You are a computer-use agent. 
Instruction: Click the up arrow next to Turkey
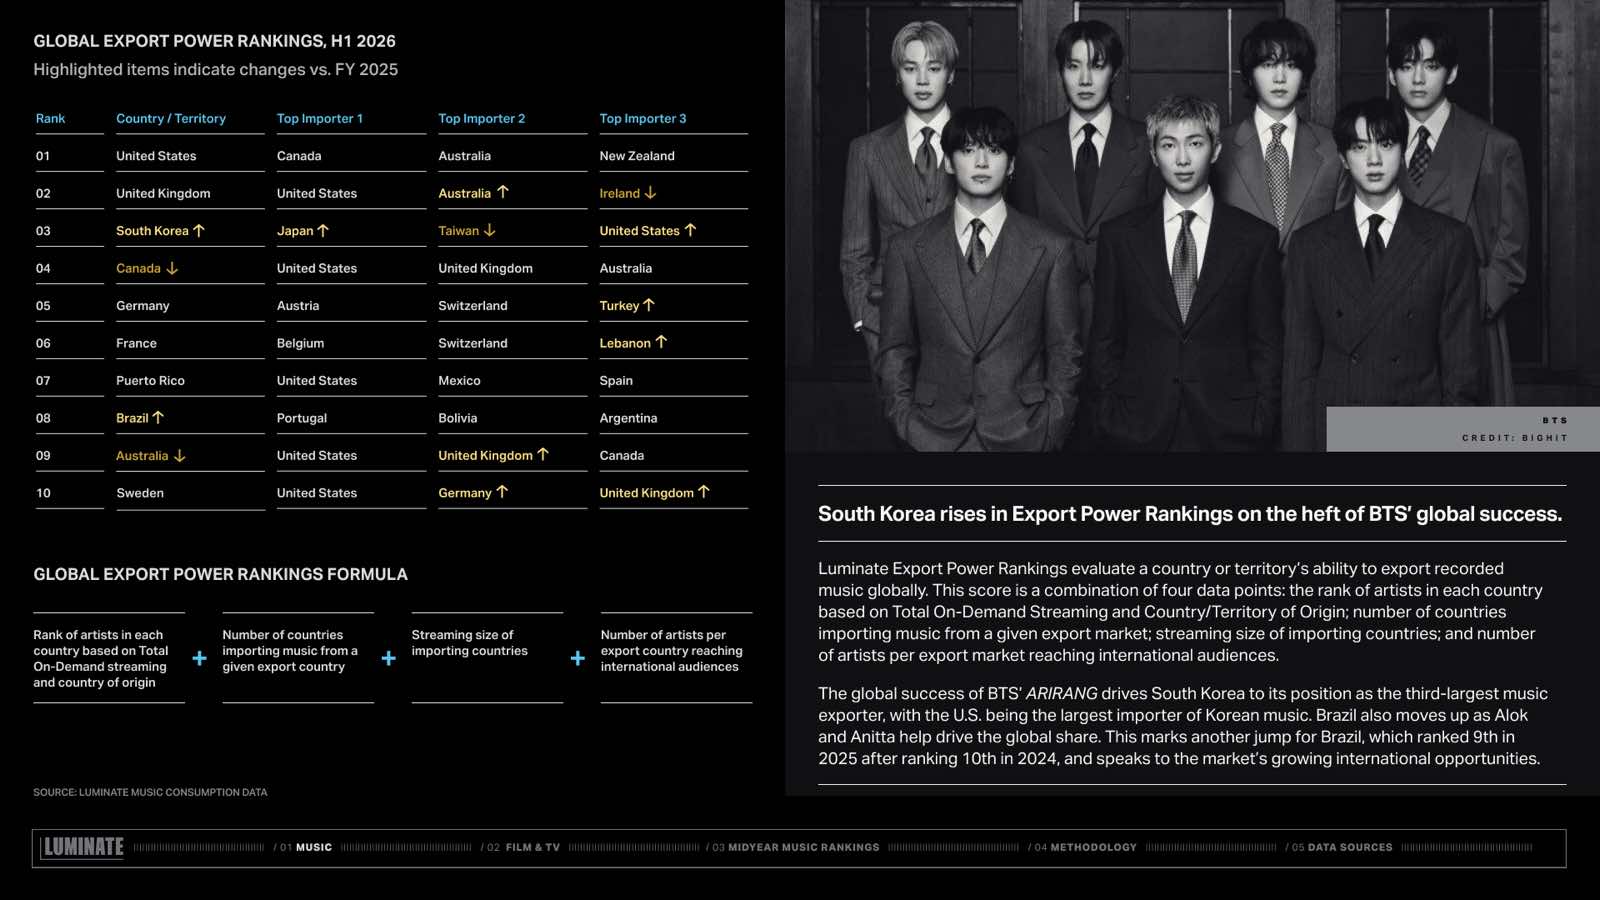click(649, 305)
